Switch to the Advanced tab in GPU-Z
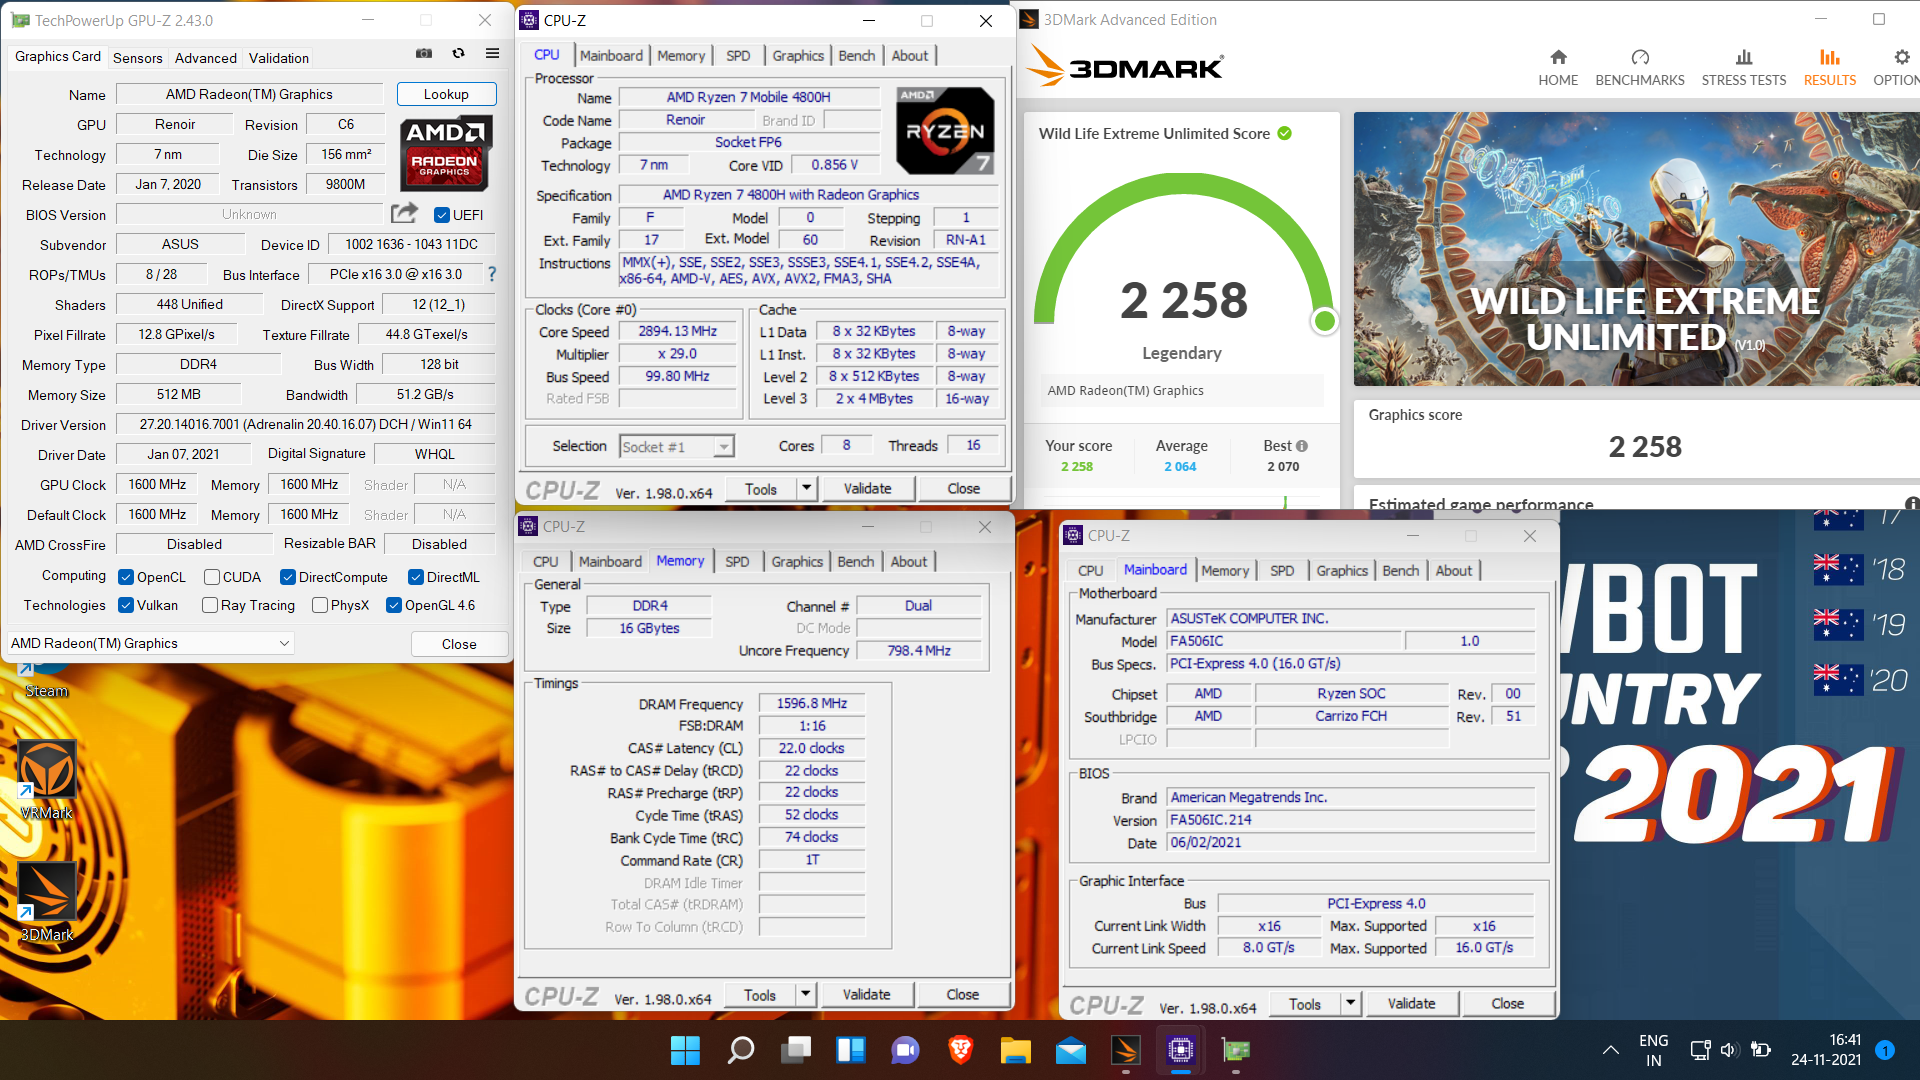Image resolution: width=1920 pixels, height=1080 pixels. pos(206,58)
